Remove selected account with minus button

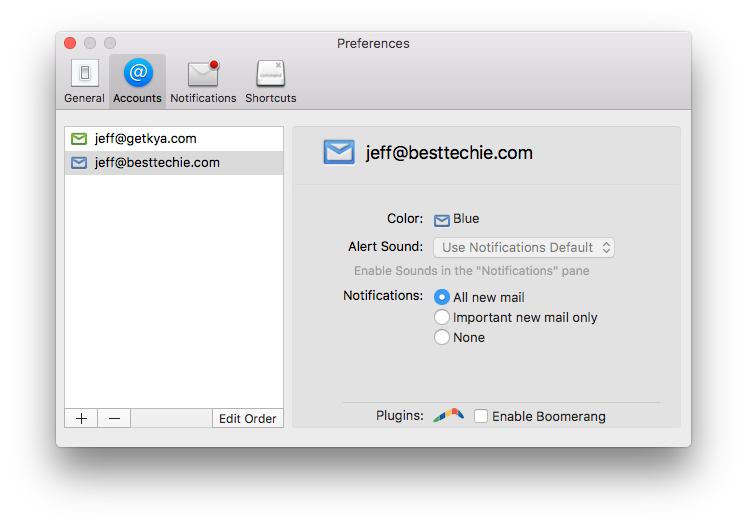point(114,418)
